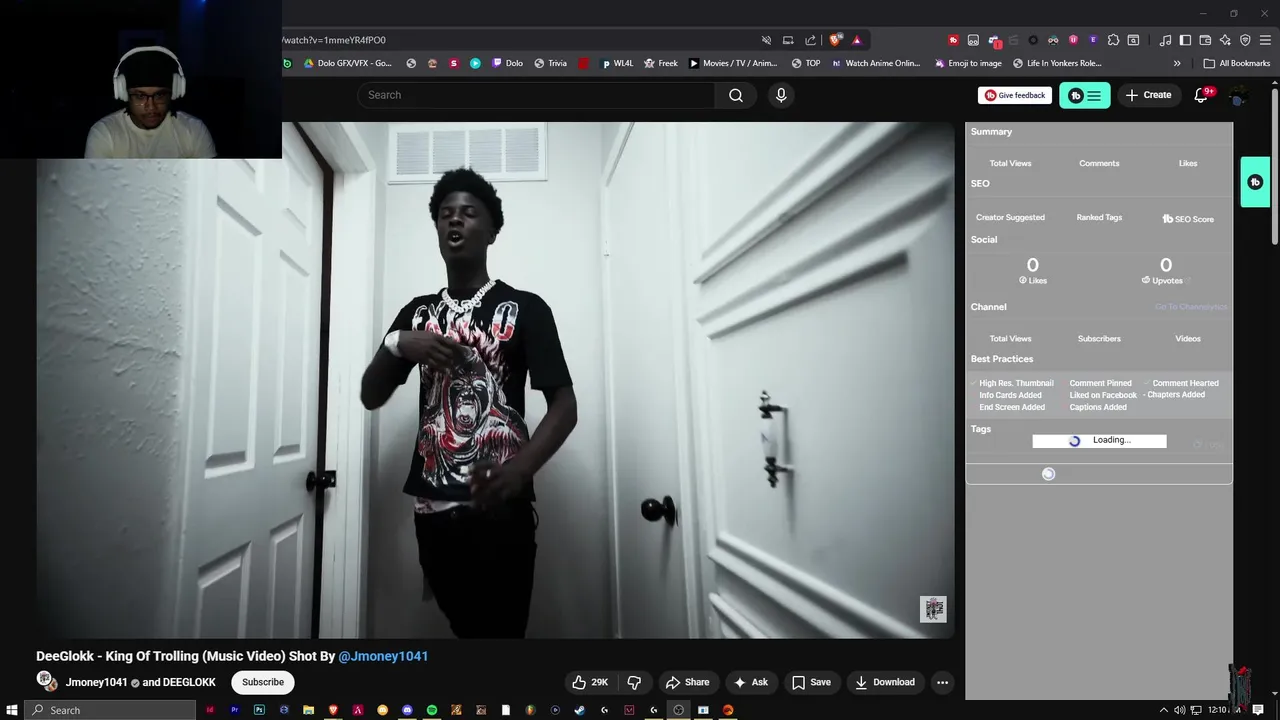Click the Brave Shields lion icon
The height and width of the screenshot is (720, 1280).
click(835, 40)
